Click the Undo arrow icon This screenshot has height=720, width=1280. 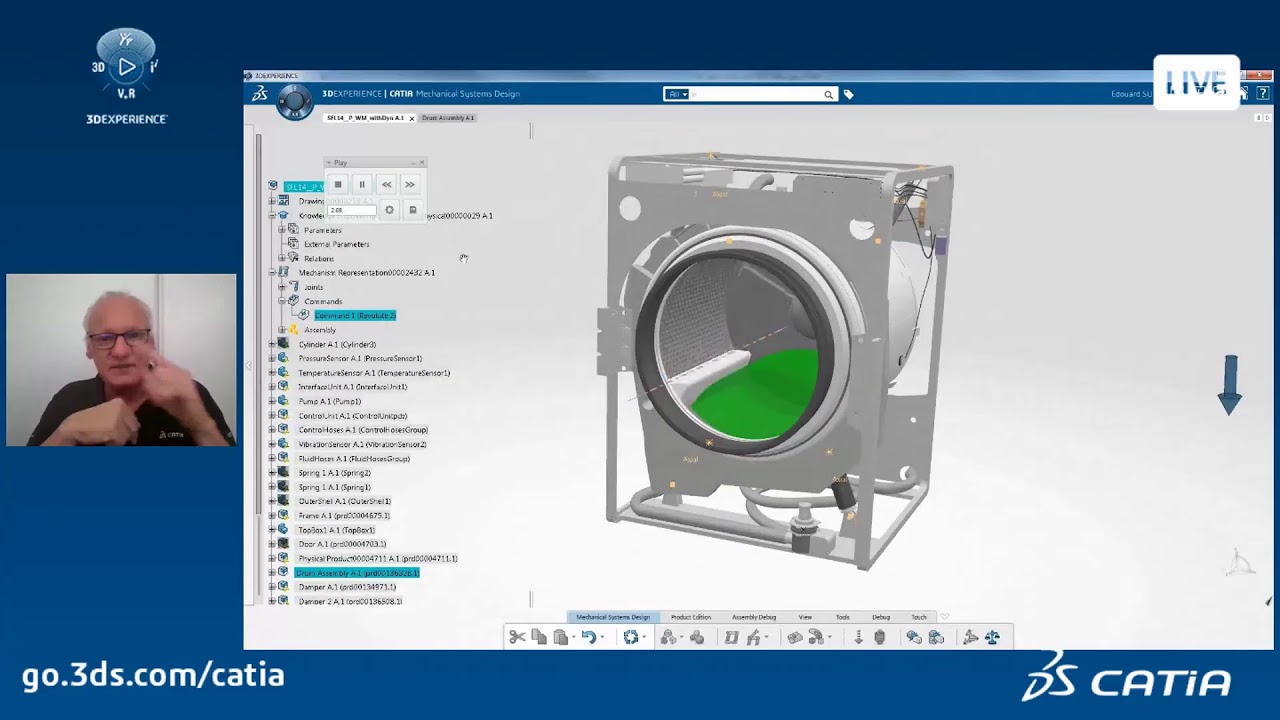coord(588,637)
